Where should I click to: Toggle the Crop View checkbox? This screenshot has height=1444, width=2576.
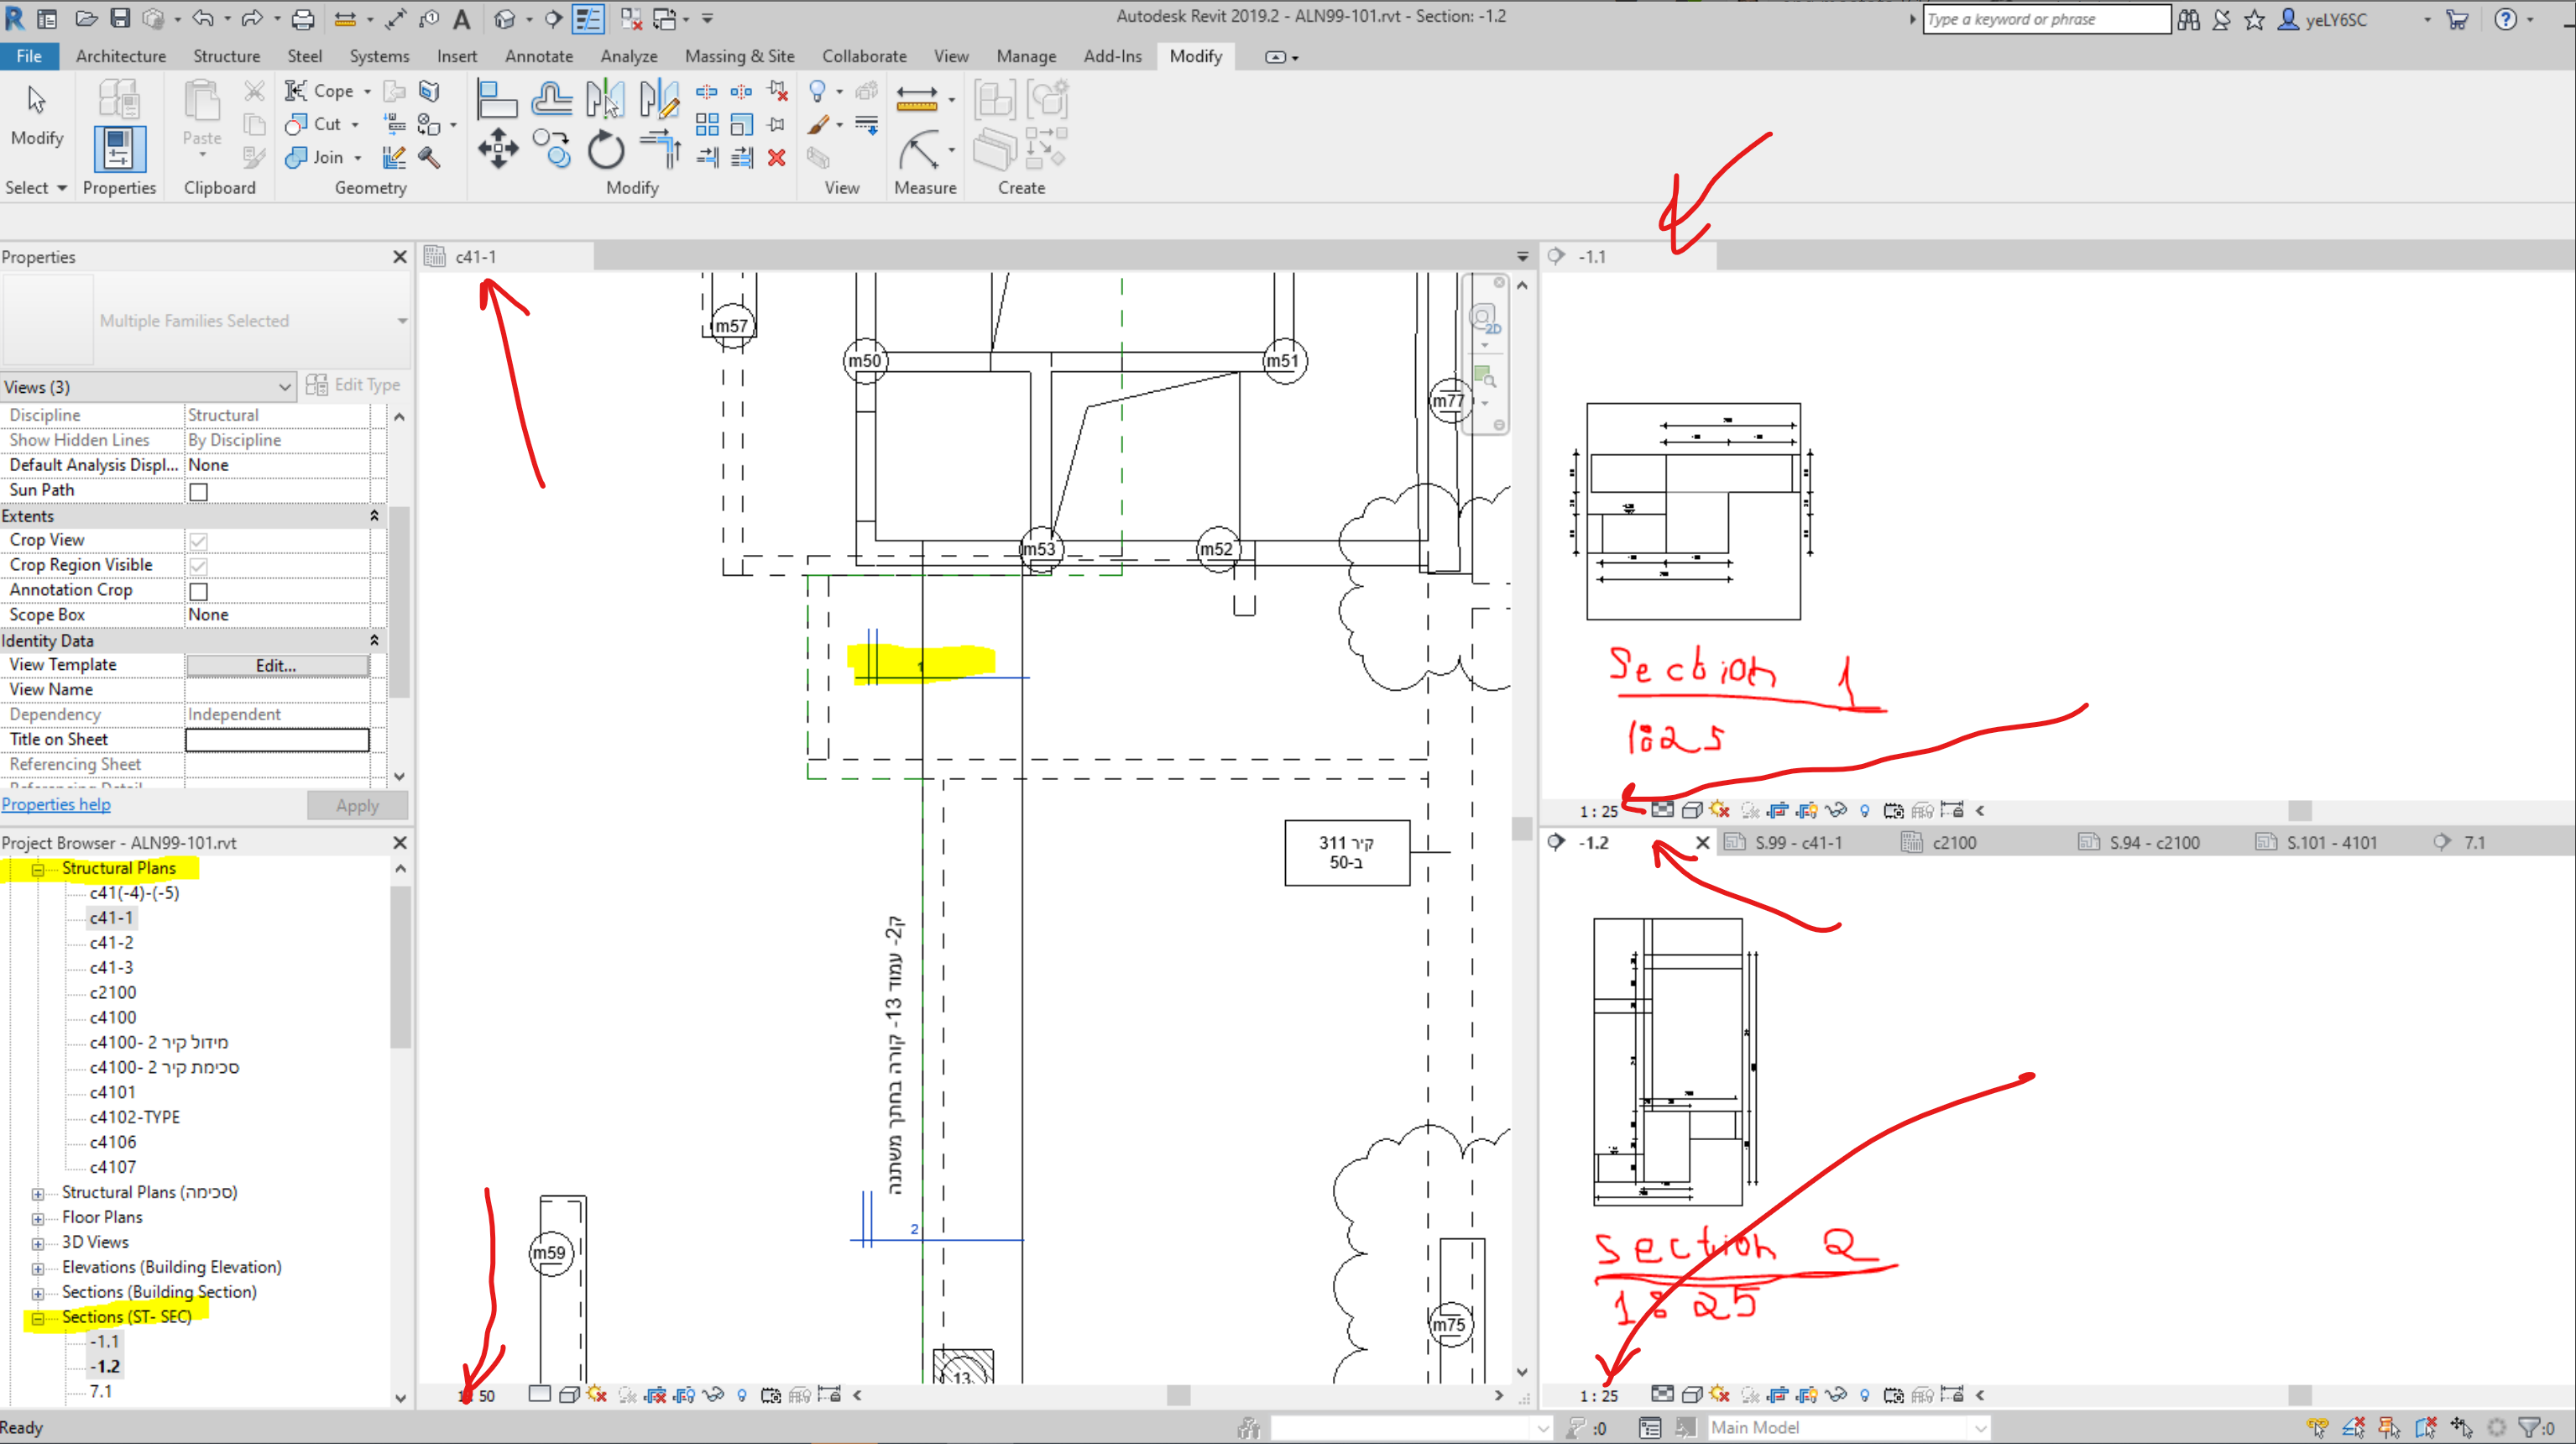click(199, 541)
